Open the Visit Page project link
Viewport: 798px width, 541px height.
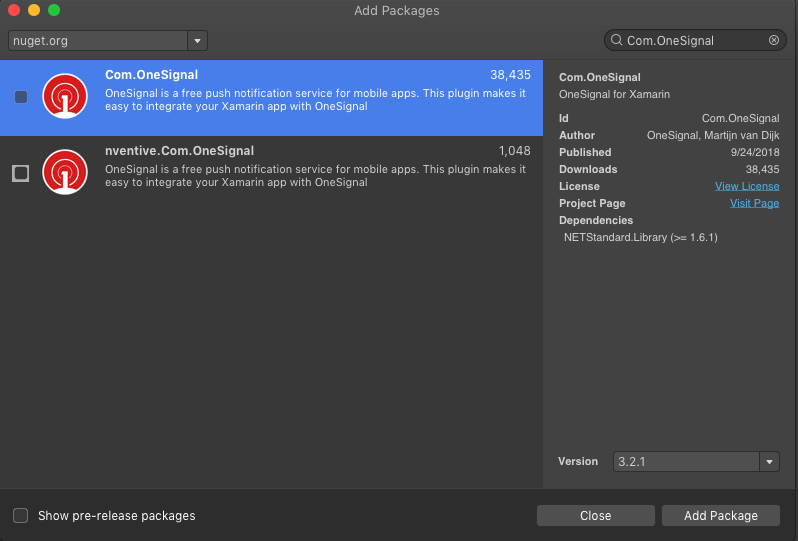click(x=754, y=203)
